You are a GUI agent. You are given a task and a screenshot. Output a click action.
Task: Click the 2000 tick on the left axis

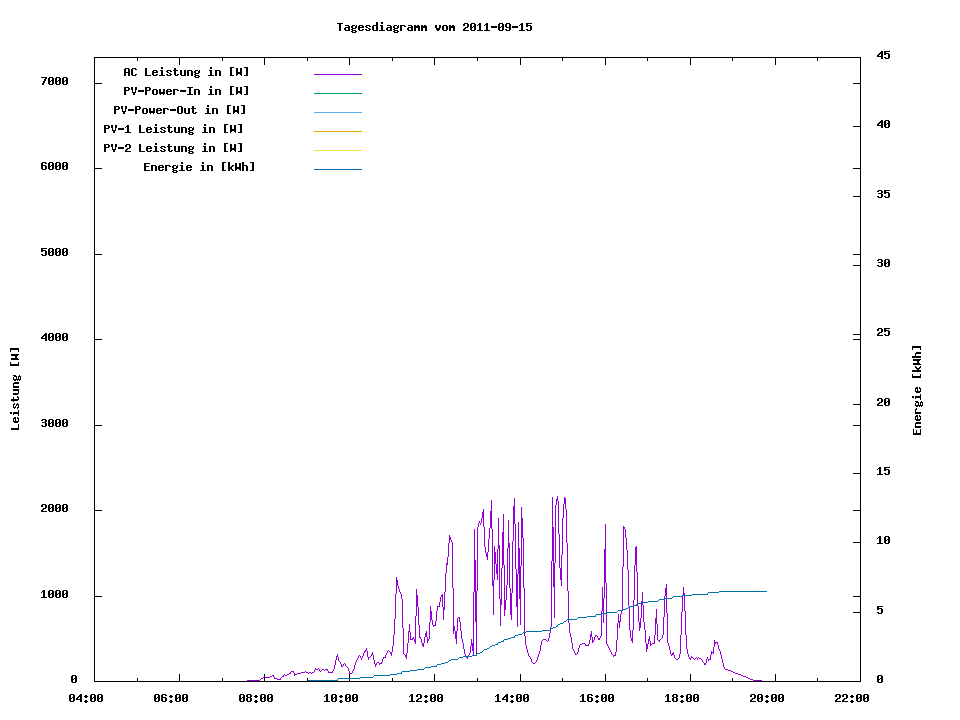[54, 509]
